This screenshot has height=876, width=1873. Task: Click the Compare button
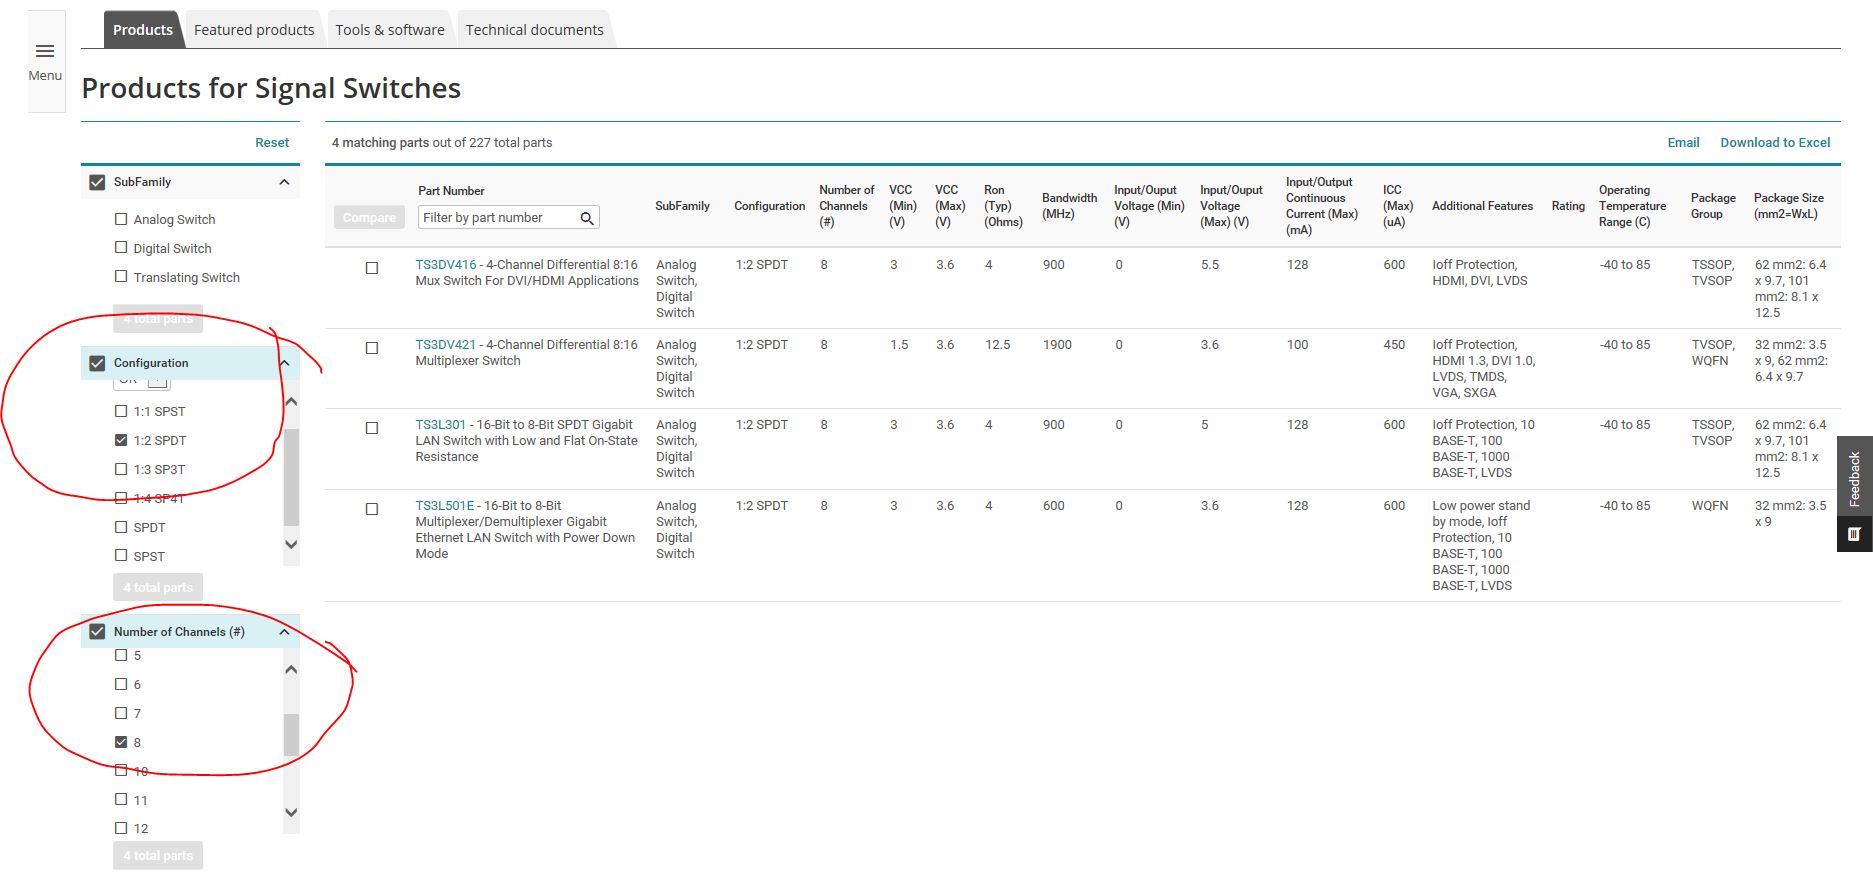[x=369, y=218]
